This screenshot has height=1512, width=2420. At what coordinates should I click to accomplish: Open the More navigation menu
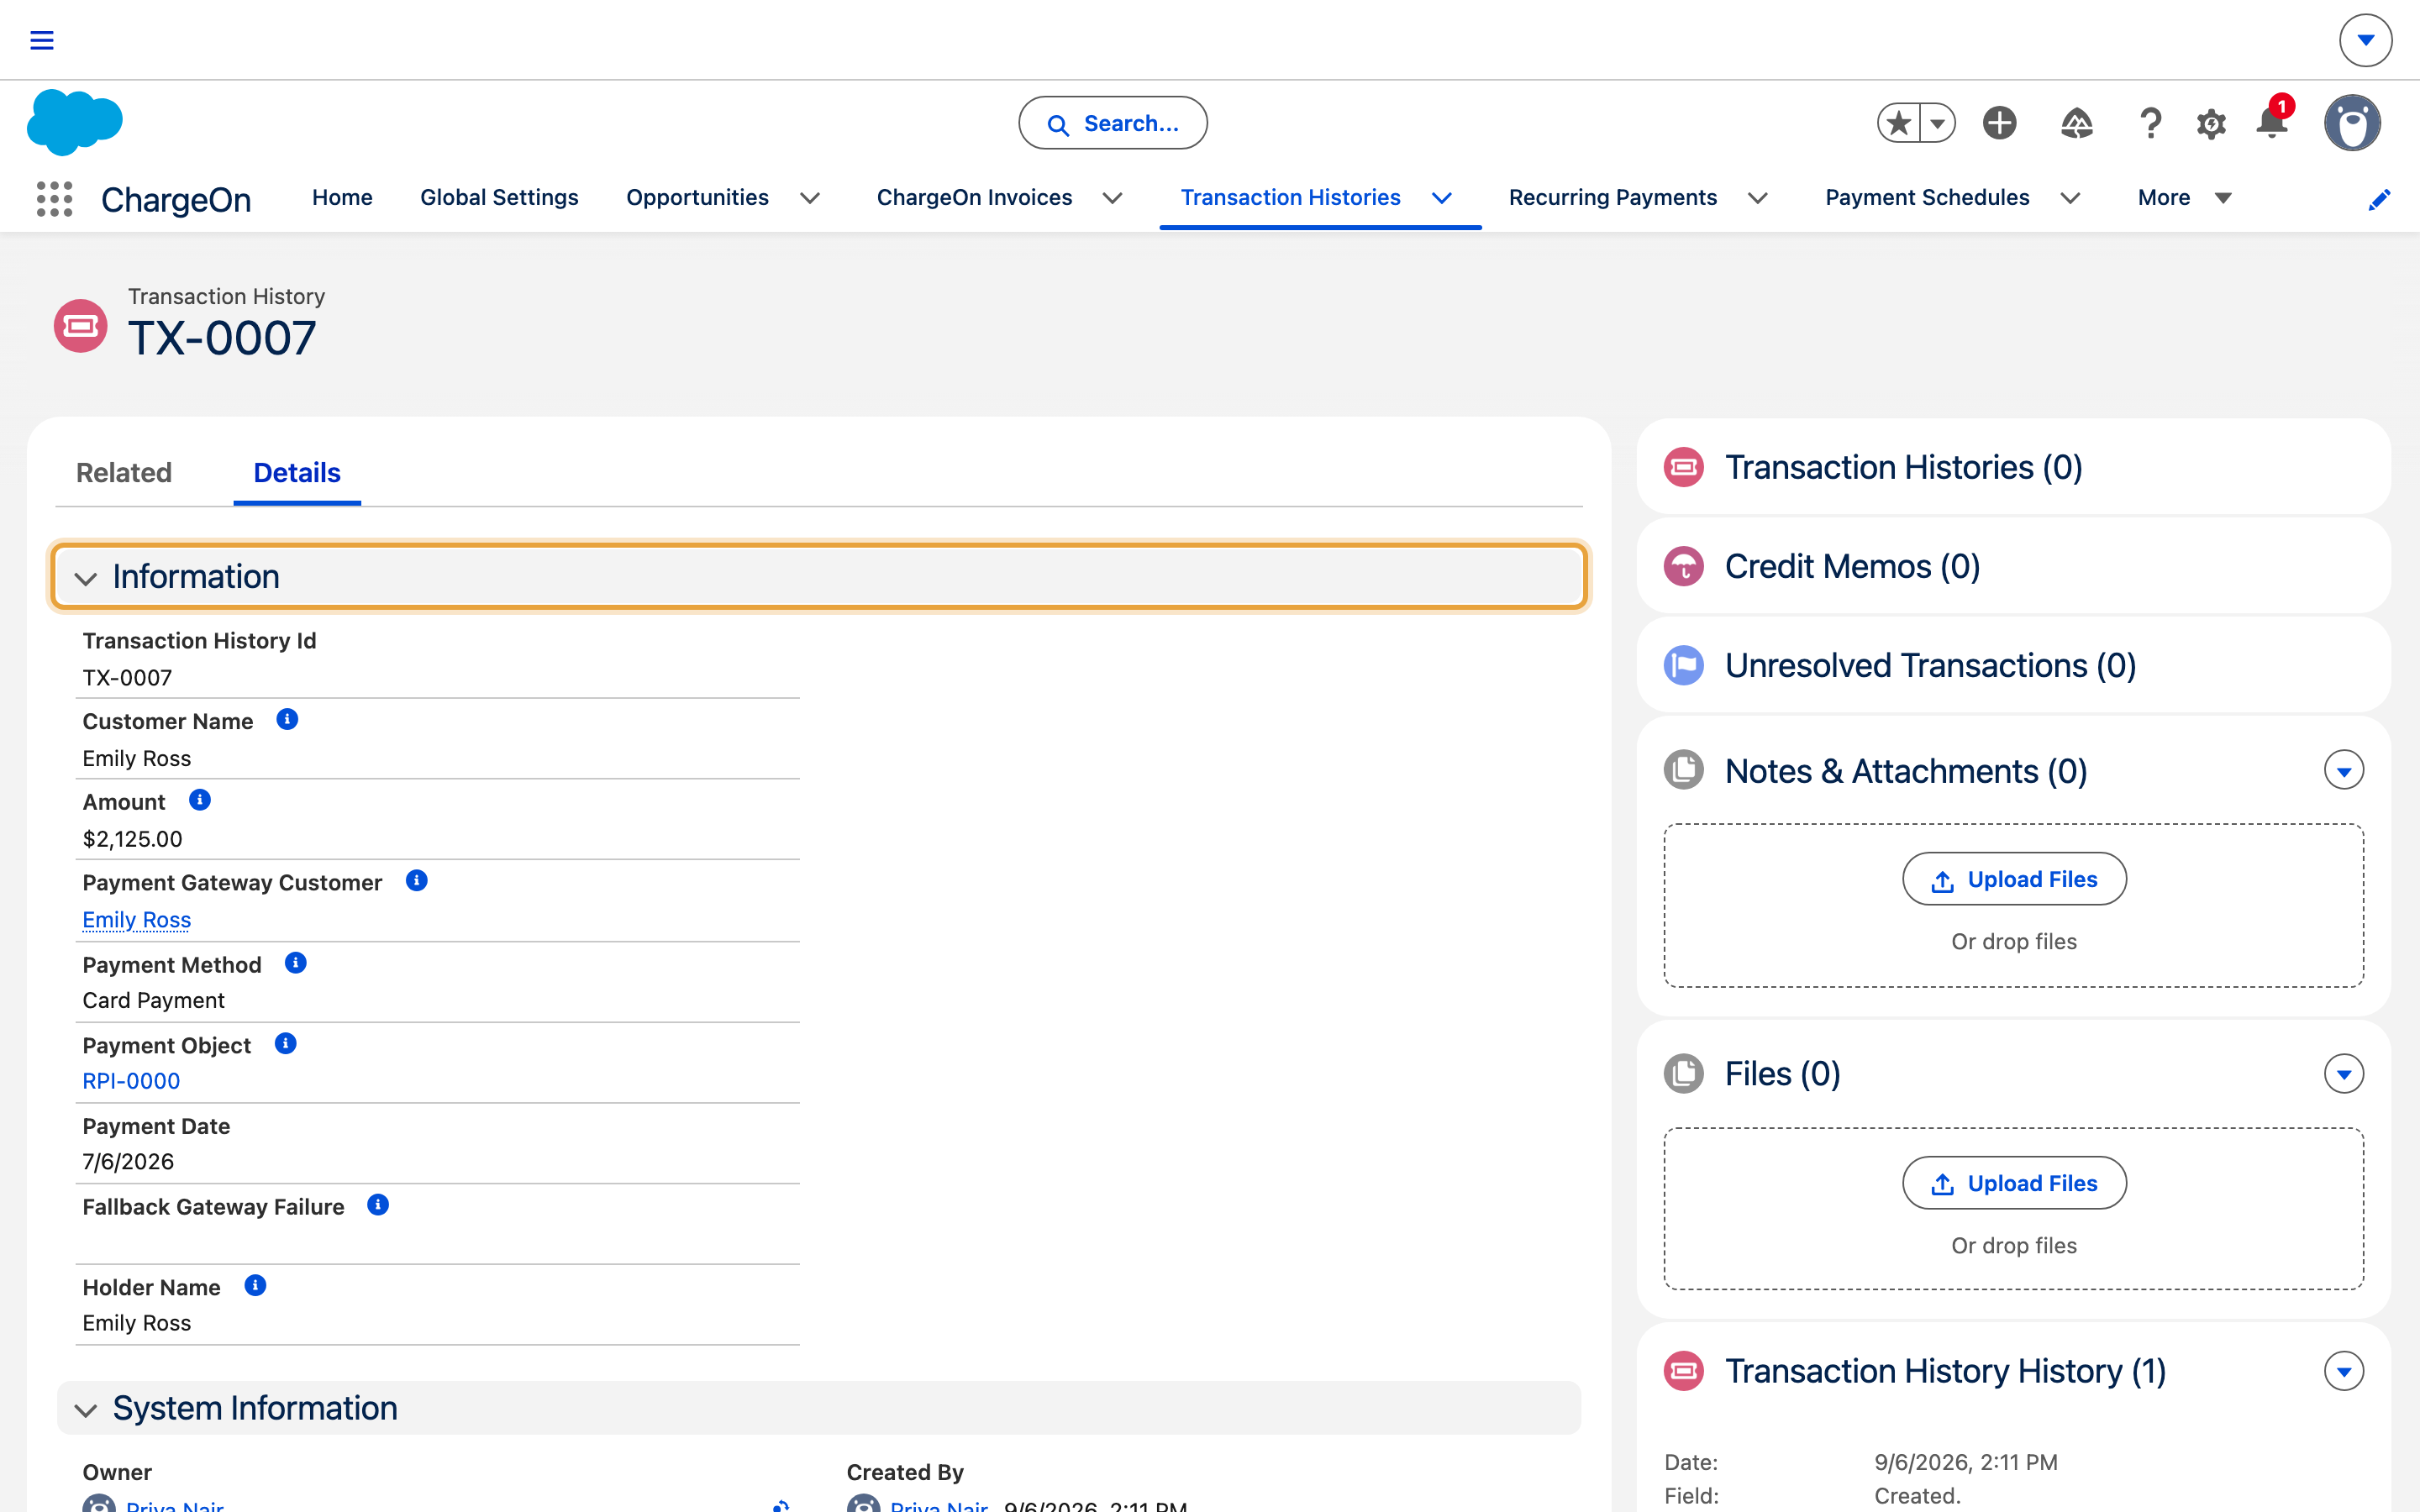pyautogui.click(x=2184, y=198)
